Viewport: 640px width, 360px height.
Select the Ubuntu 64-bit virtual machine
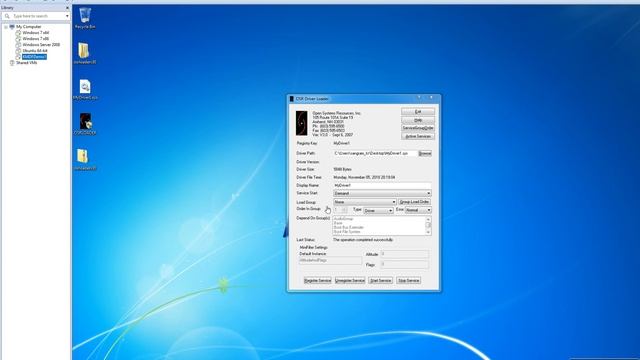point(35,51)
